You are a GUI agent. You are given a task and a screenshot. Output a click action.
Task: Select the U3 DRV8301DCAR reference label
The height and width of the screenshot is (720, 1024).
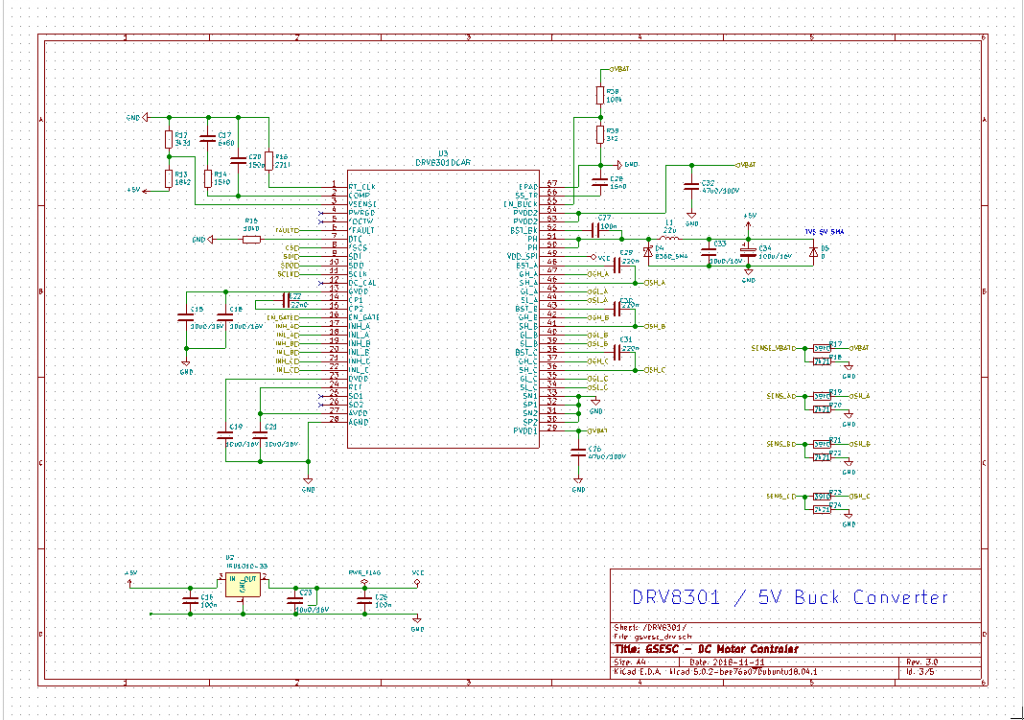pos(443,157)
